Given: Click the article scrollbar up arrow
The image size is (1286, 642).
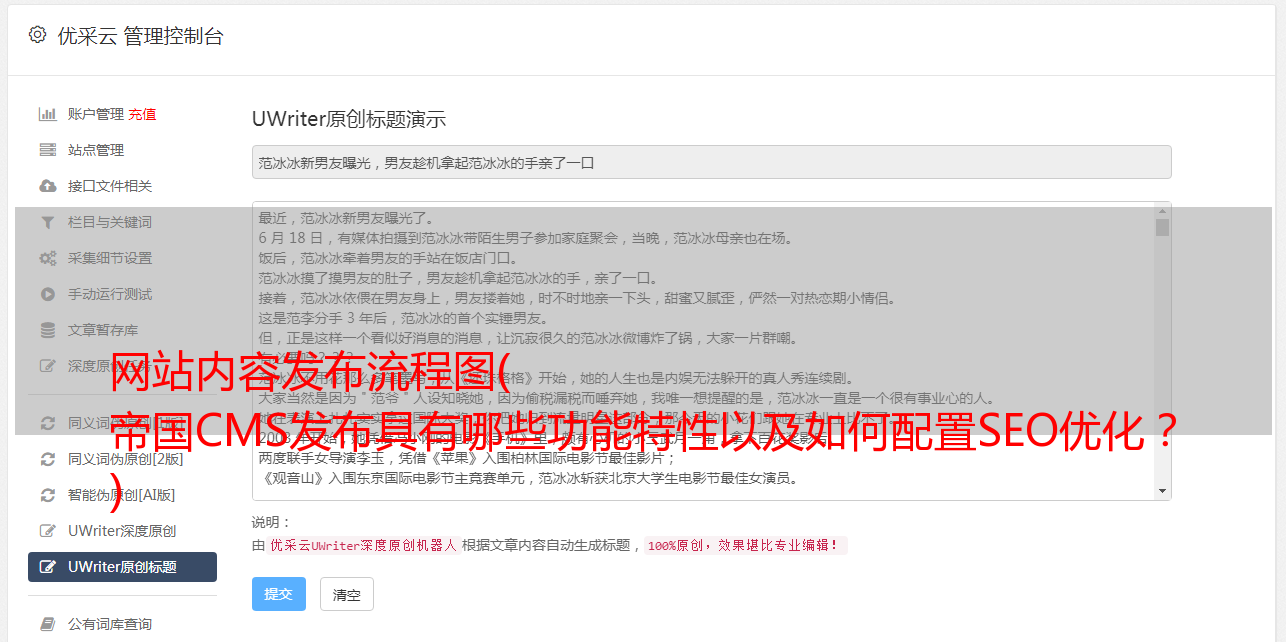Looking at the screenshot, I should pyautogui.click(x=1162, y=210).
